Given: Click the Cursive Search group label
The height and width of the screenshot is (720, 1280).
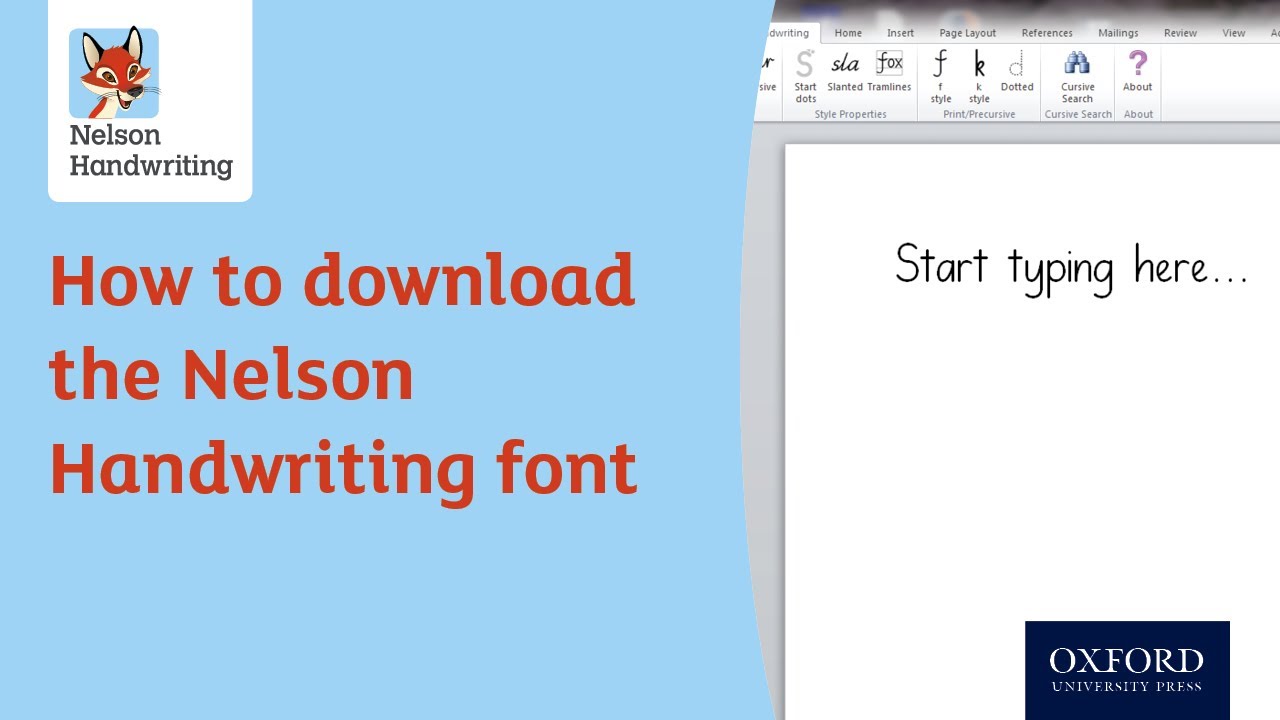Looking at the screenshot, I should pos(1078,114).
